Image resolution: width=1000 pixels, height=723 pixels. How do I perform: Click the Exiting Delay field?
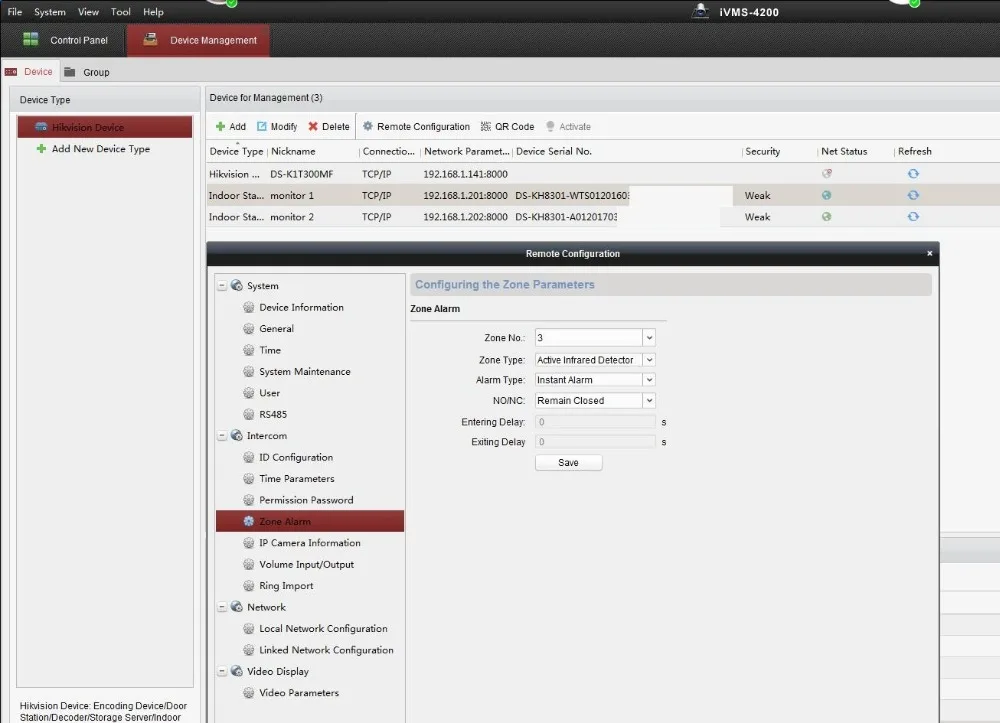594,442
